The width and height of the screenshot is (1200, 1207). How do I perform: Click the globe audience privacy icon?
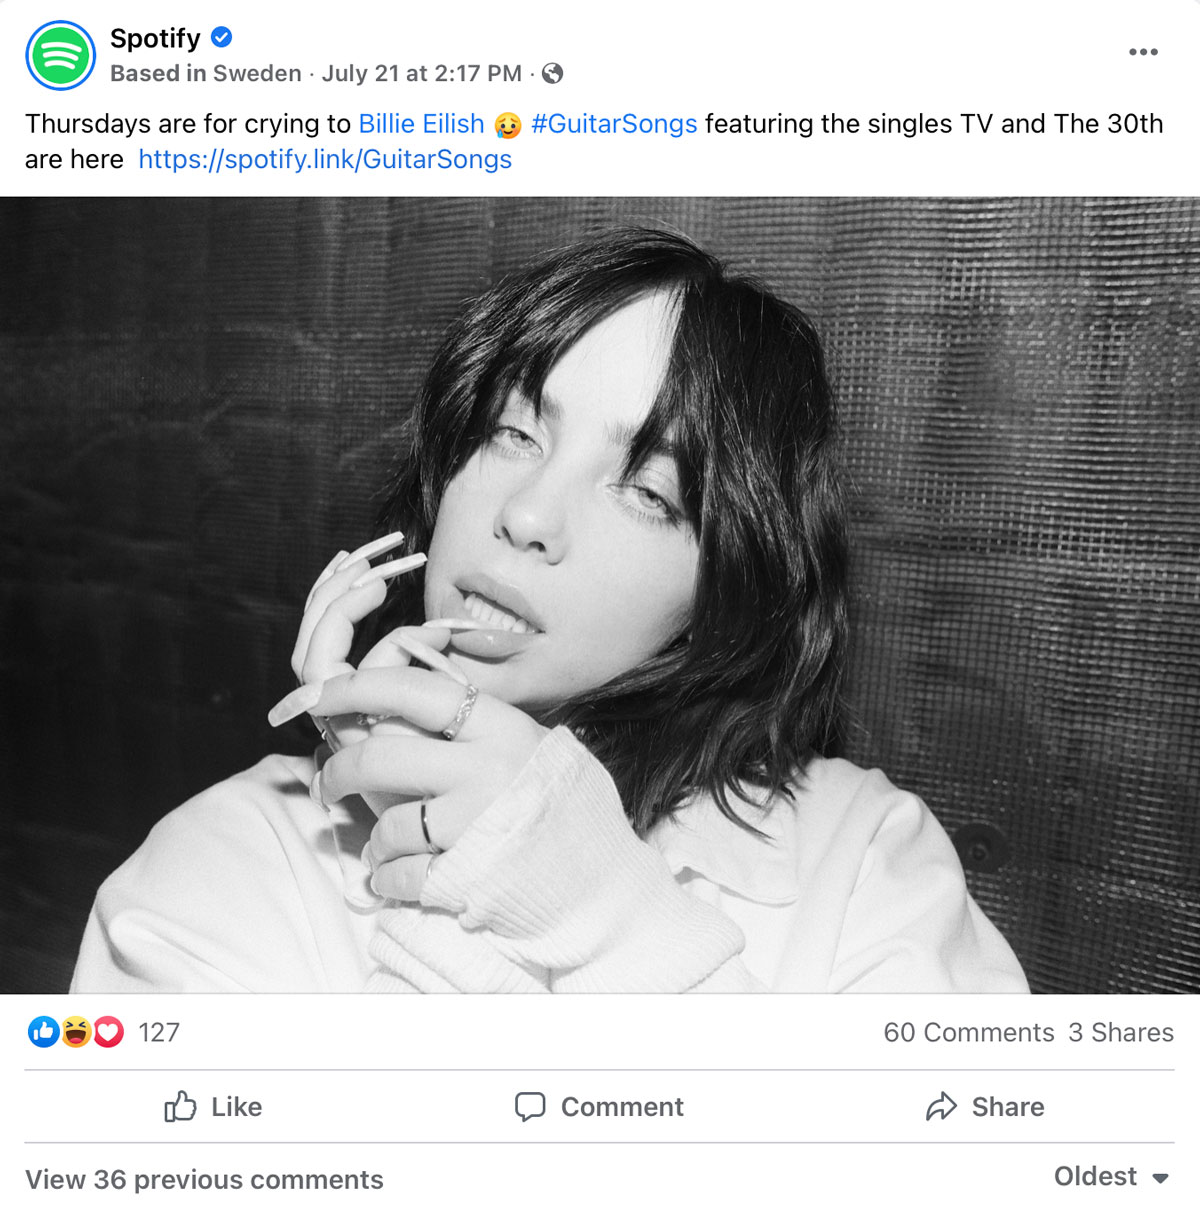tap(553, 73)
